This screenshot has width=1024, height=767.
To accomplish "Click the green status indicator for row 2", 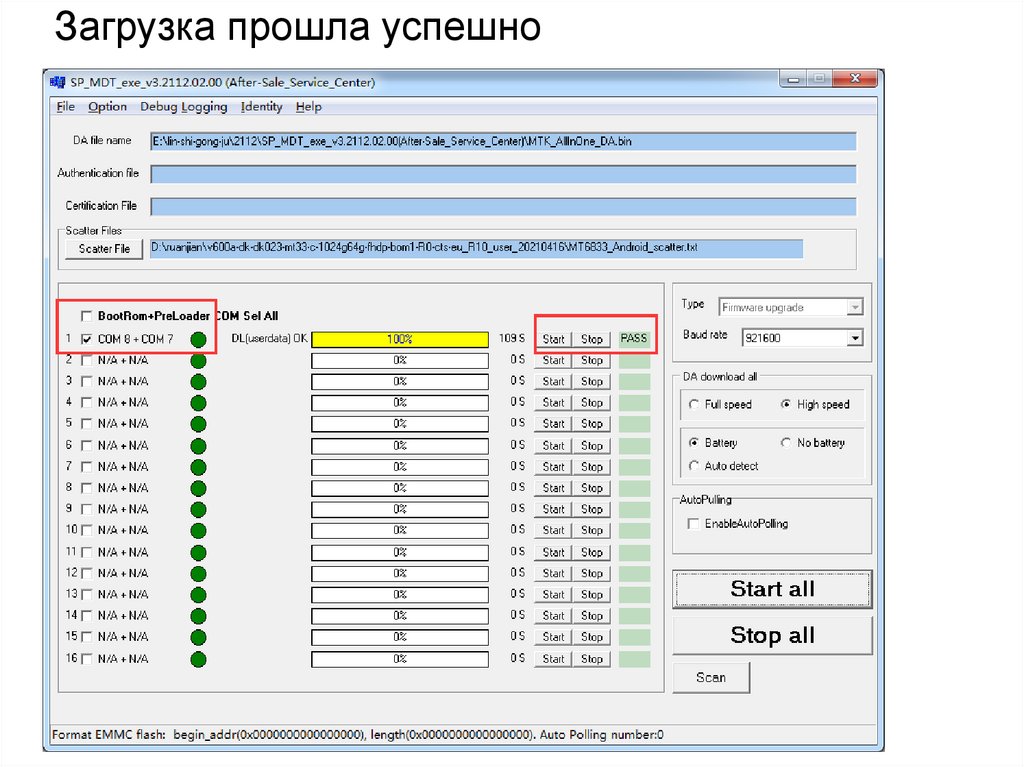I will (x=199, y=361).
